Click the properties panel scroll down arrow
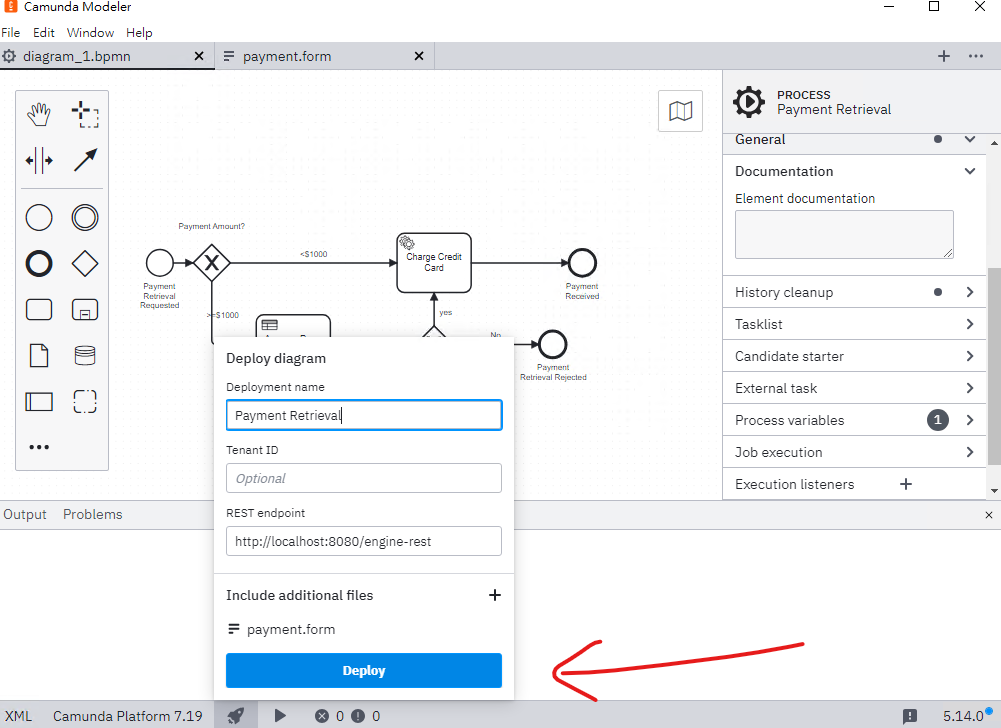The width and height of the screenshot is (1001, 728). [x=994, y=491]
